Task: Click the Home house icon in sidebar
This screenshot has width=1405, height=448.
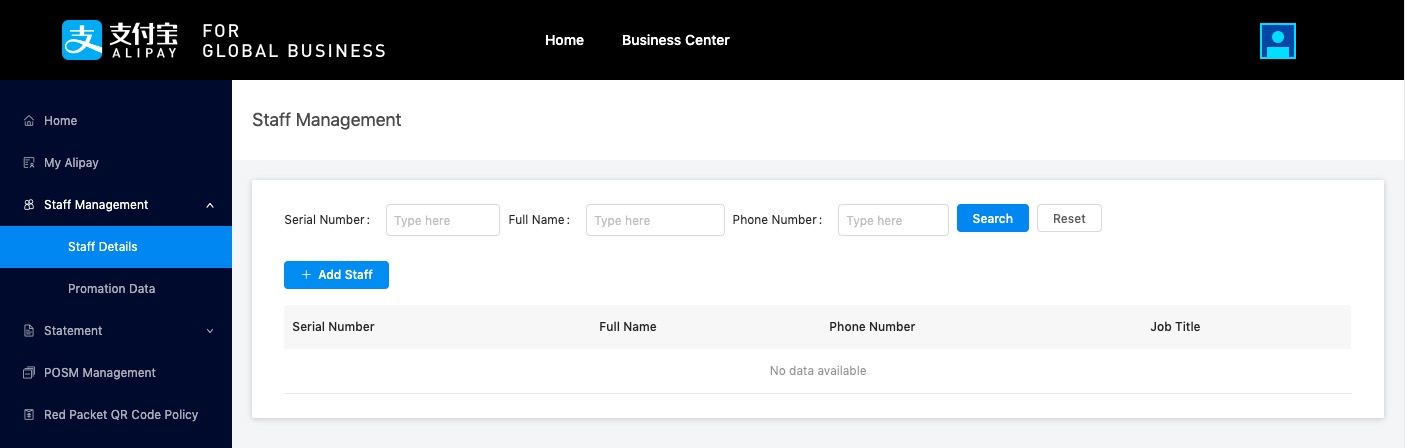Action: (x=29, y=121)
